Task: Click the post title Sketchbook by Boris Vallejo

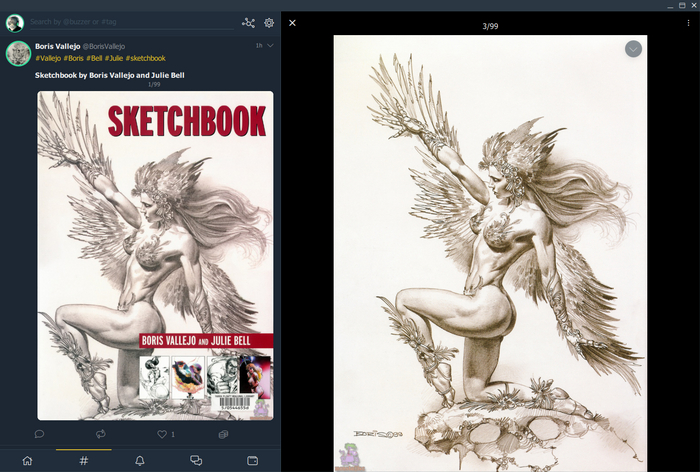Action: (x=110, y=75)
